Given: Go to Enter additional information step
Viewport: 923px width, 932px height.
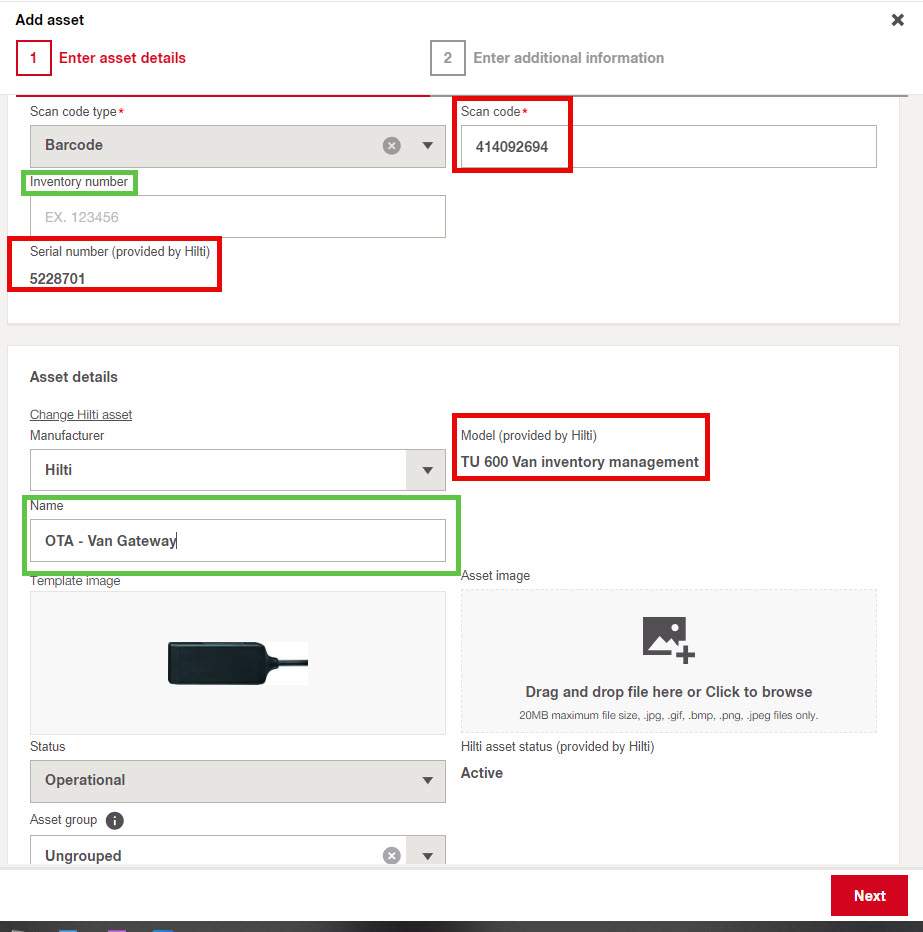Looking at the screenshot, I should pos(568,58).
